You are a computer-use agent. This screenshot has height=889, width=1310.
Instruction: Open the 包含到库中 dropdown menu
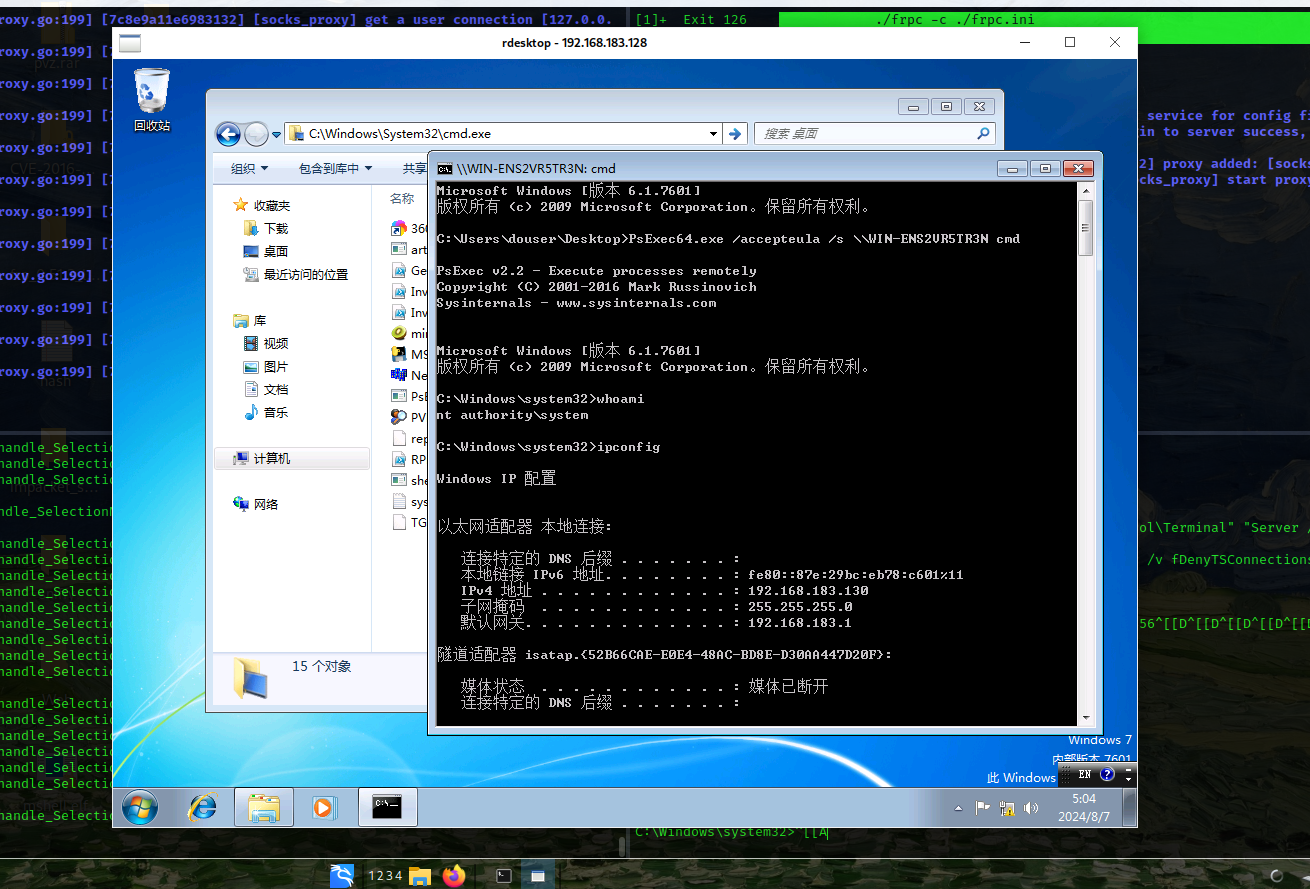coord(335,169)
